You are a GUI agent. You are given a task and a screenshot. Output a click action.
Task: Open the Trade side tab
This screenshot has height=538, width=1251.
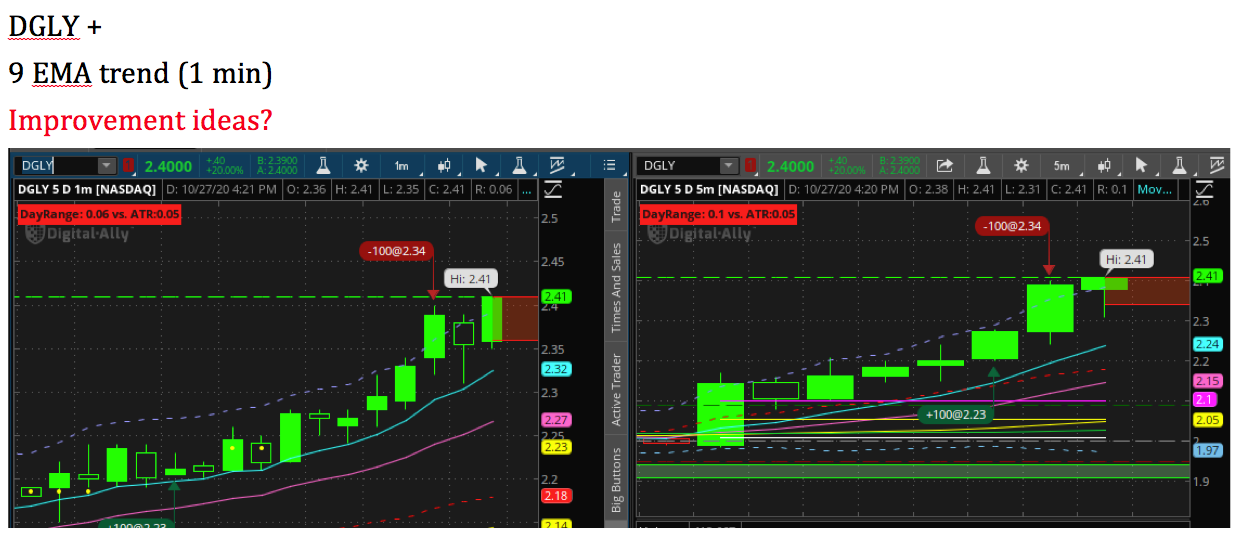tap(617, 207)
